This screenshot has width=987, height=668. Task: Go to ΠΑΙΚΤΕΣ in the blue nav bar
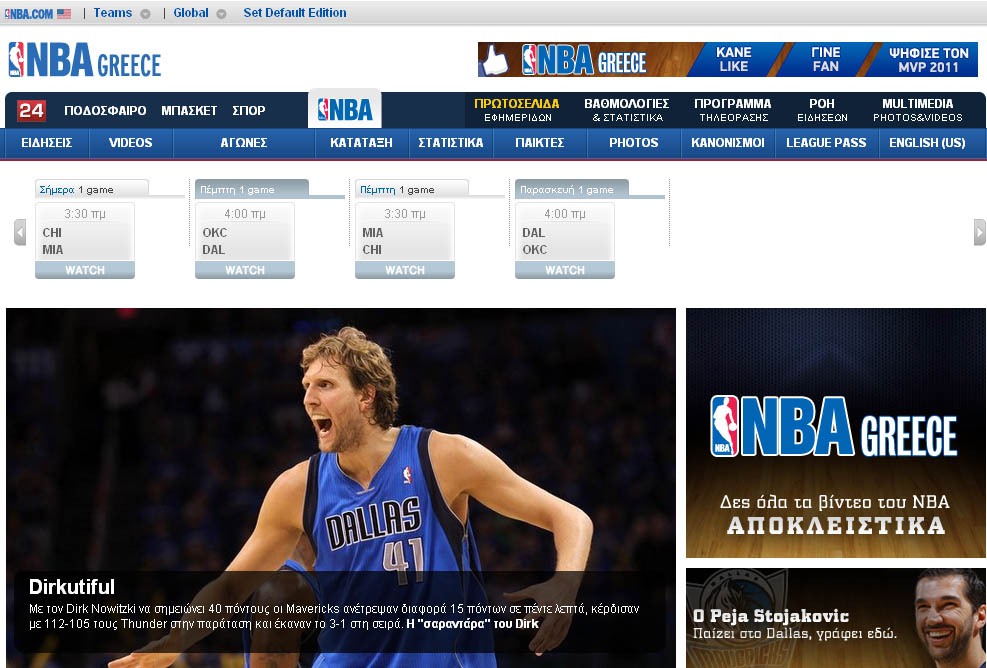[539, 143]
